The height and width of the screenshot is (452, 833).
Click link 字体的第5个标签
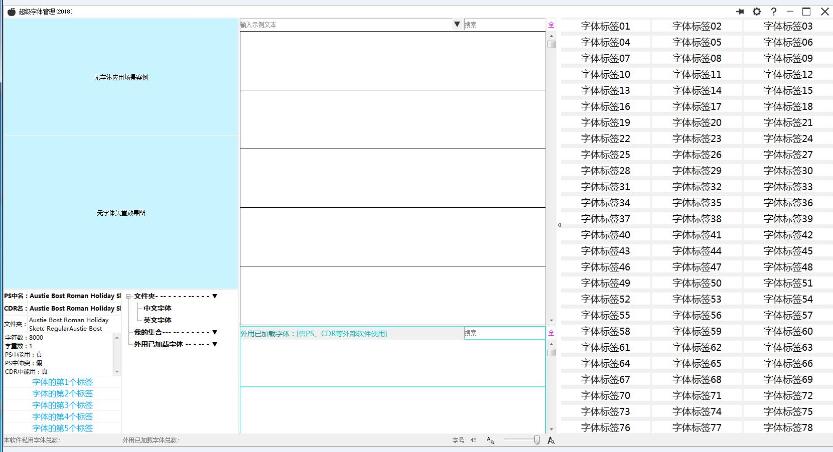click(x=62, y=428)
